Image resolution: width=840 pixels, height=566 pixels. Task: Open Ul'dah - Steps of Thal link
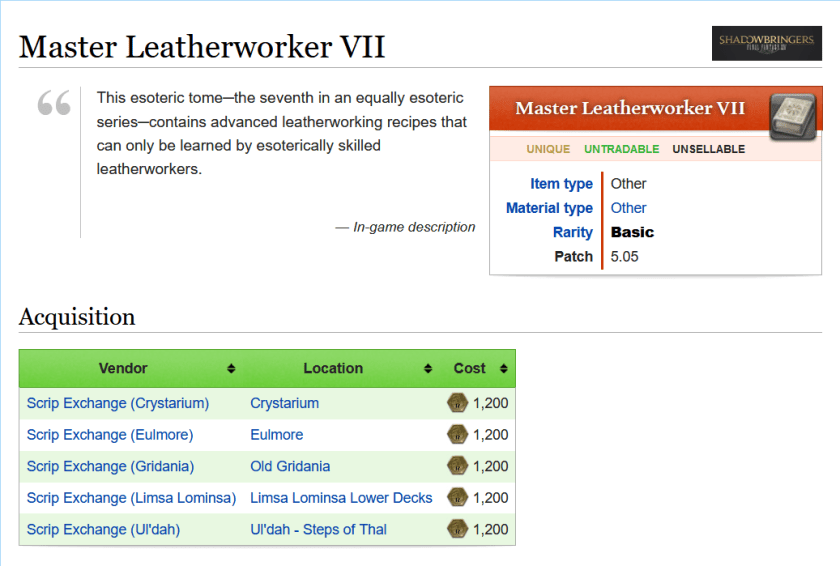[318, 530]
